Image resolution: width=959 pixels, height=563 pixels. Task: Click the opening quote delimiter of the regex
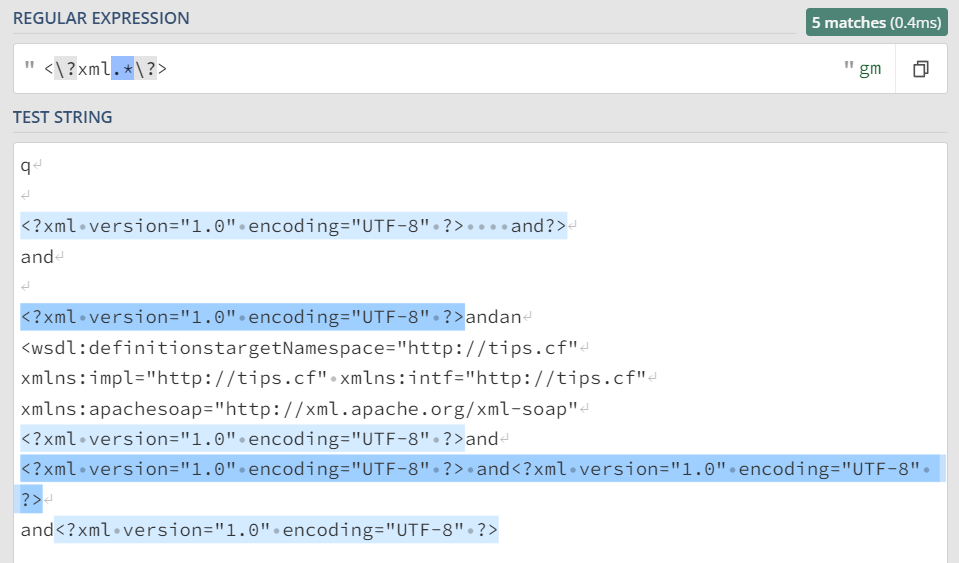[30, 69]
